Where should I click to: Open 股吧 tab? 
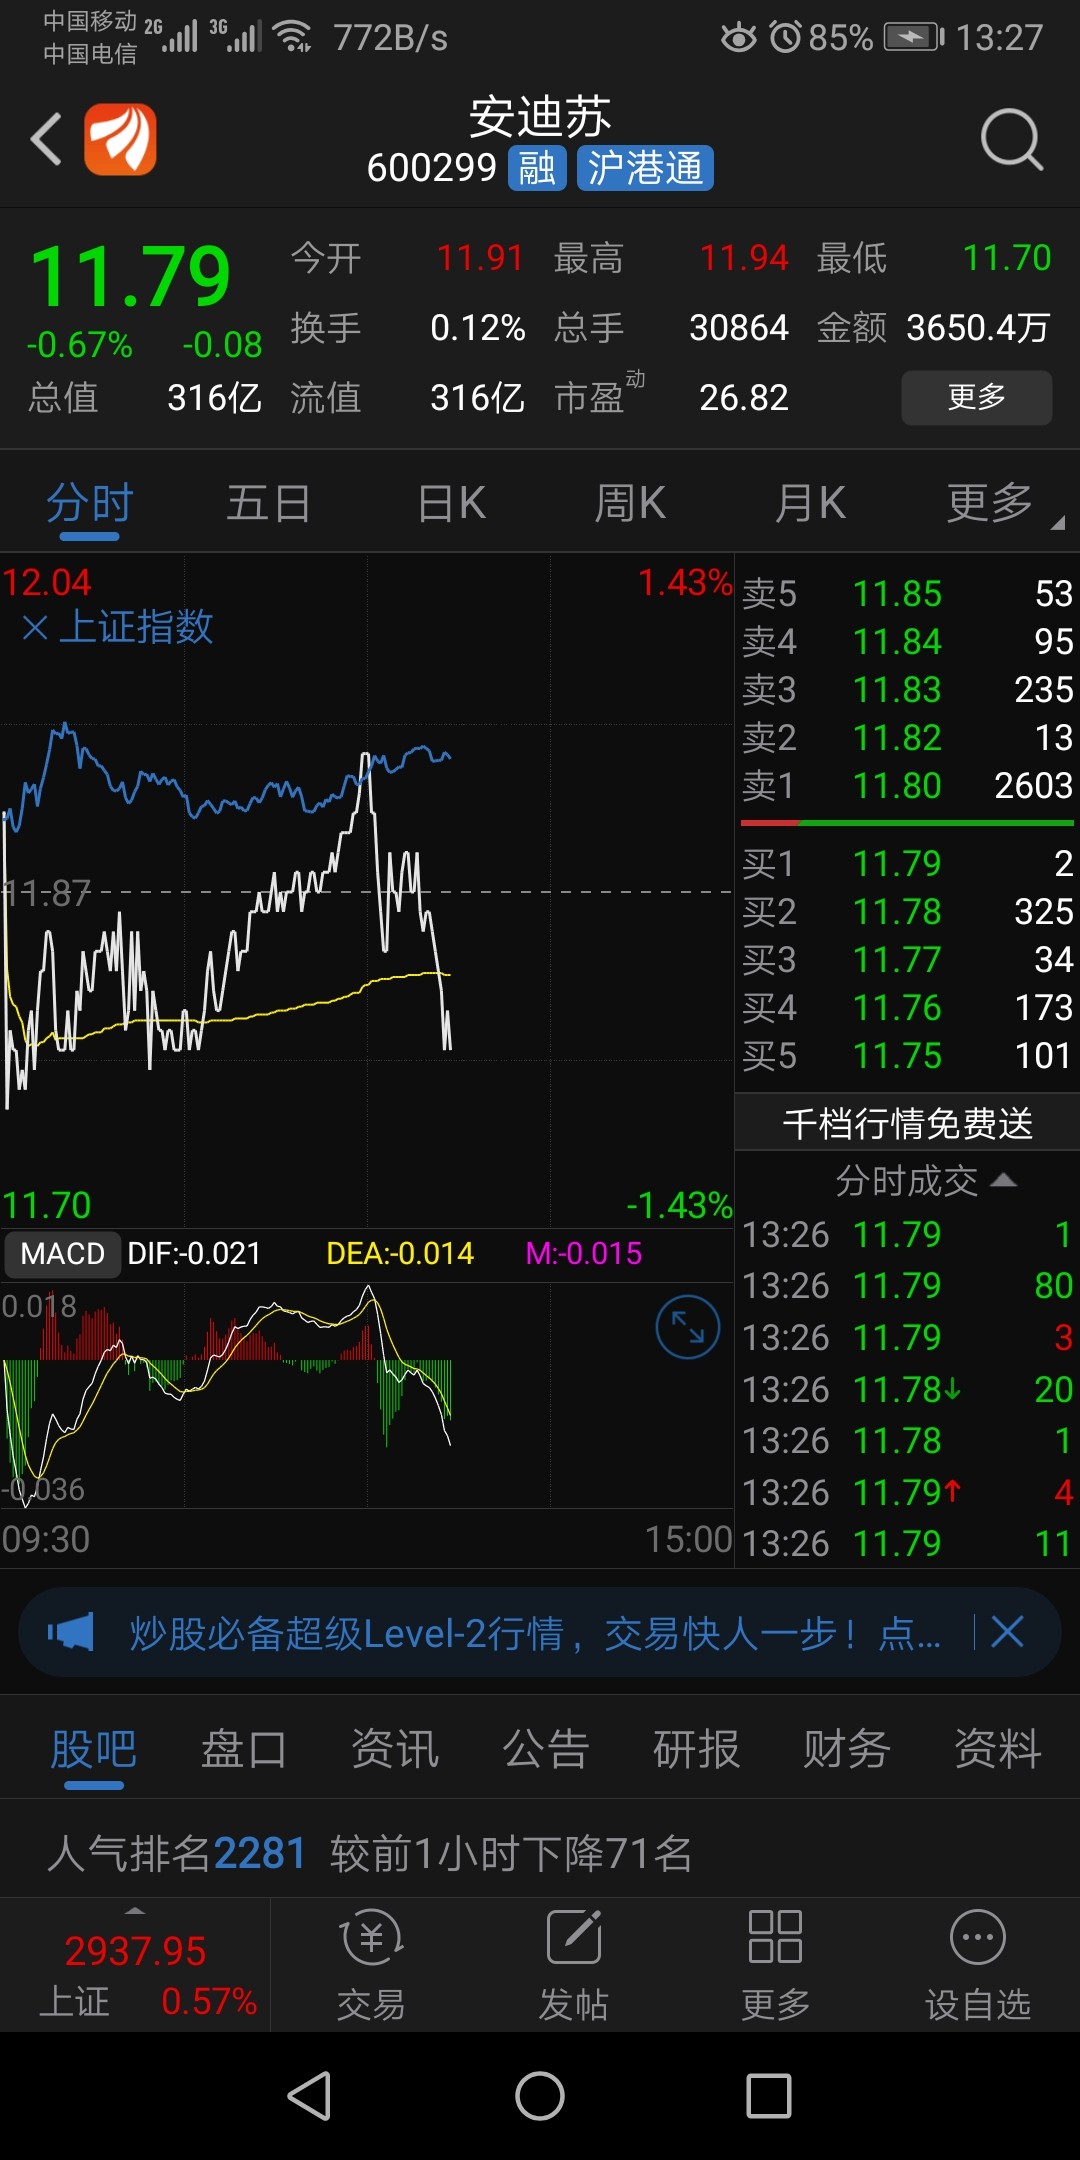pos(94,1749)
